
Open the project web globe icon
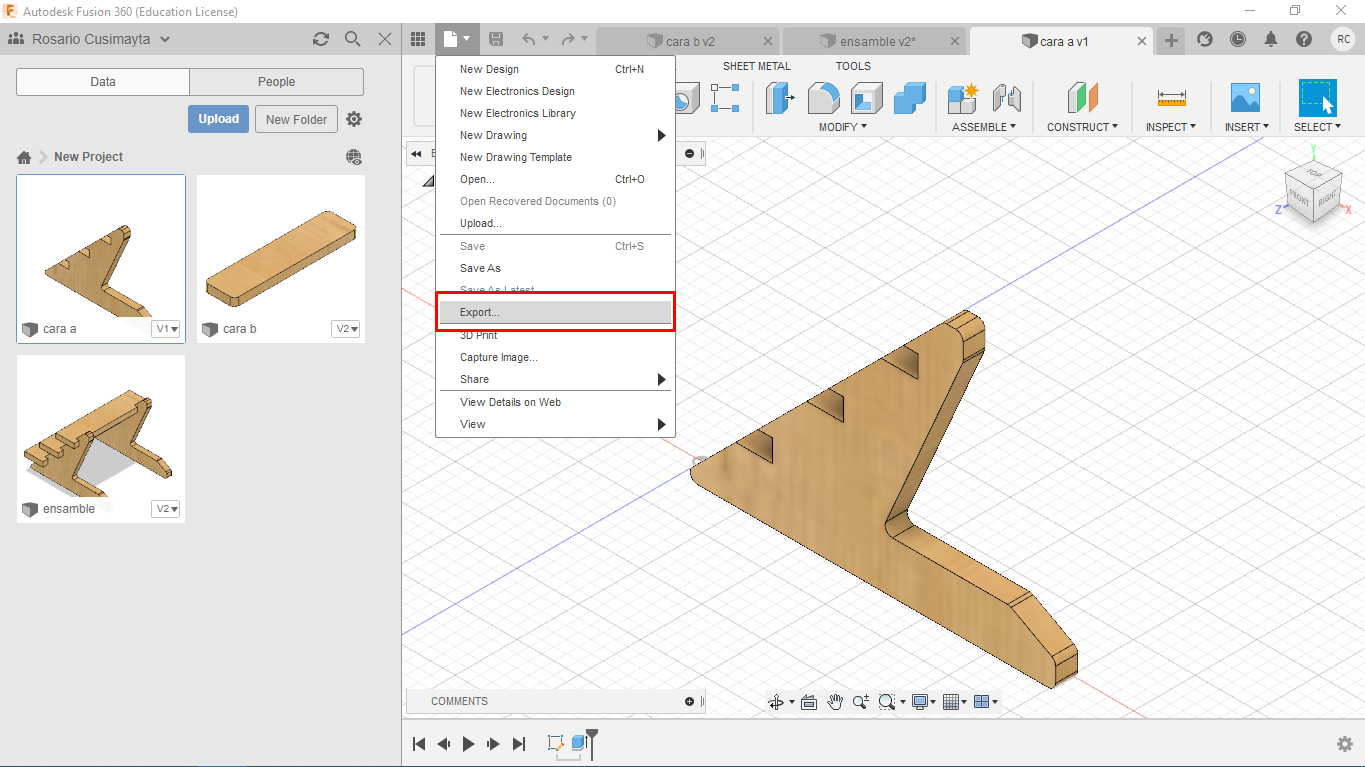(x=354, y=157)
